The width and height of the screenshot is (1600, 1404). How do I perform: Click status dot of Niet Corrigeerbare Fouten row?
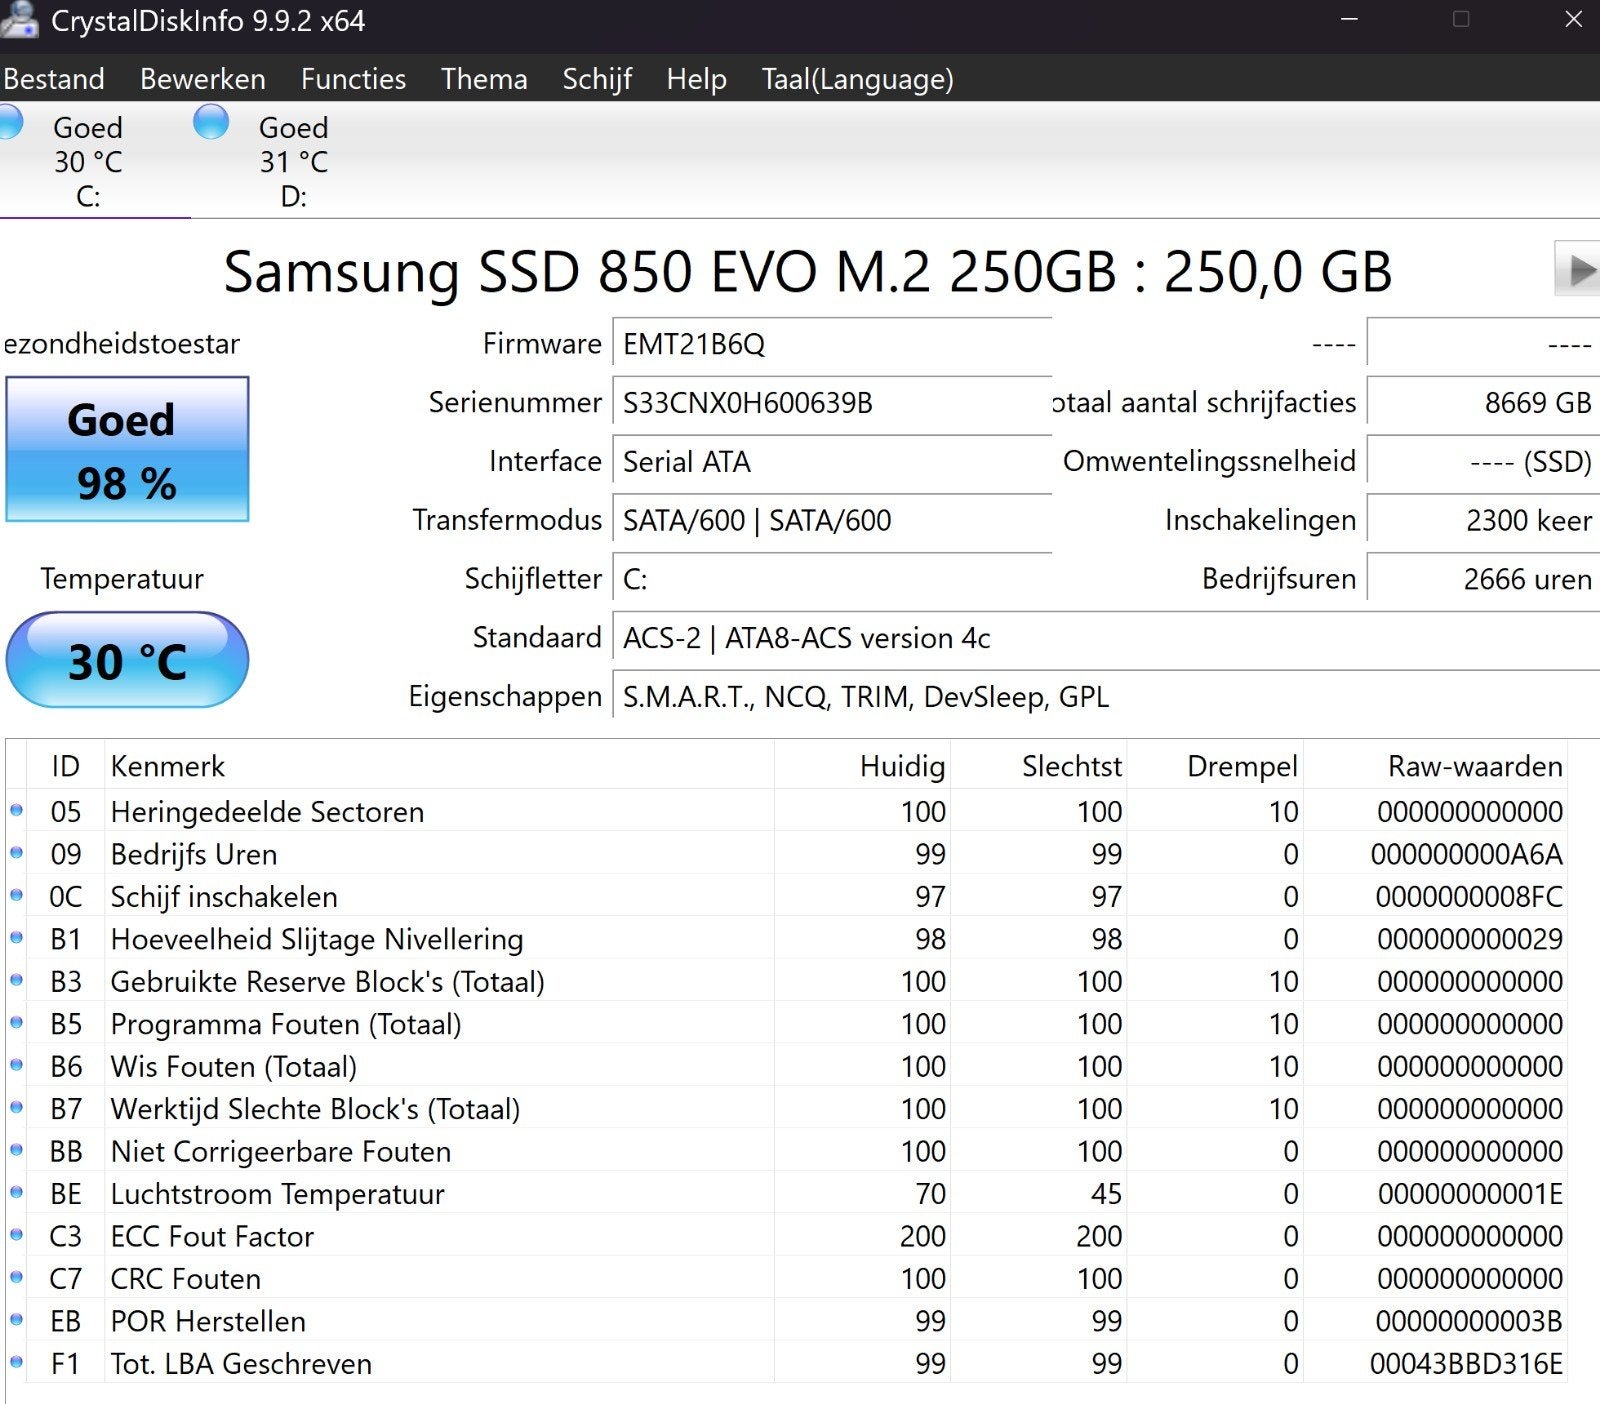pos(16,1150)
